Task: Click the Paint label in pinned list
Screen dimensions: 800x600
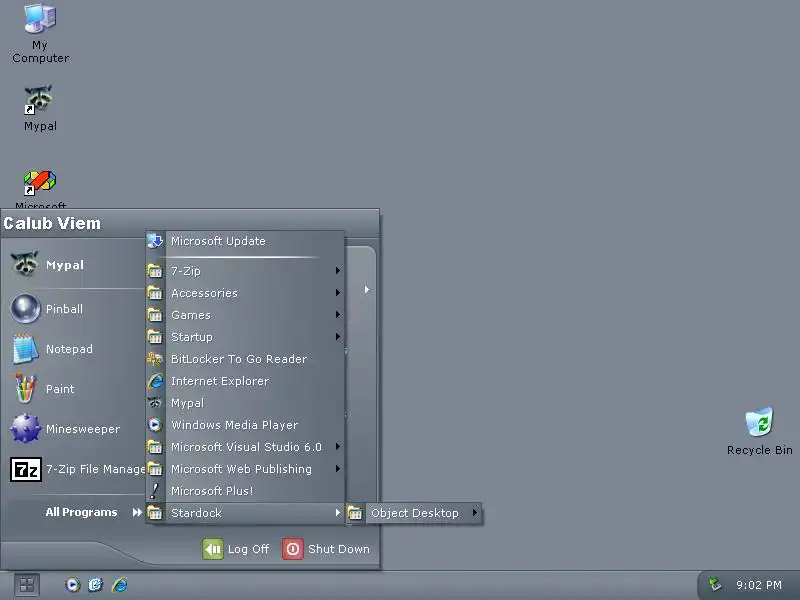Action: click(60, 389)
